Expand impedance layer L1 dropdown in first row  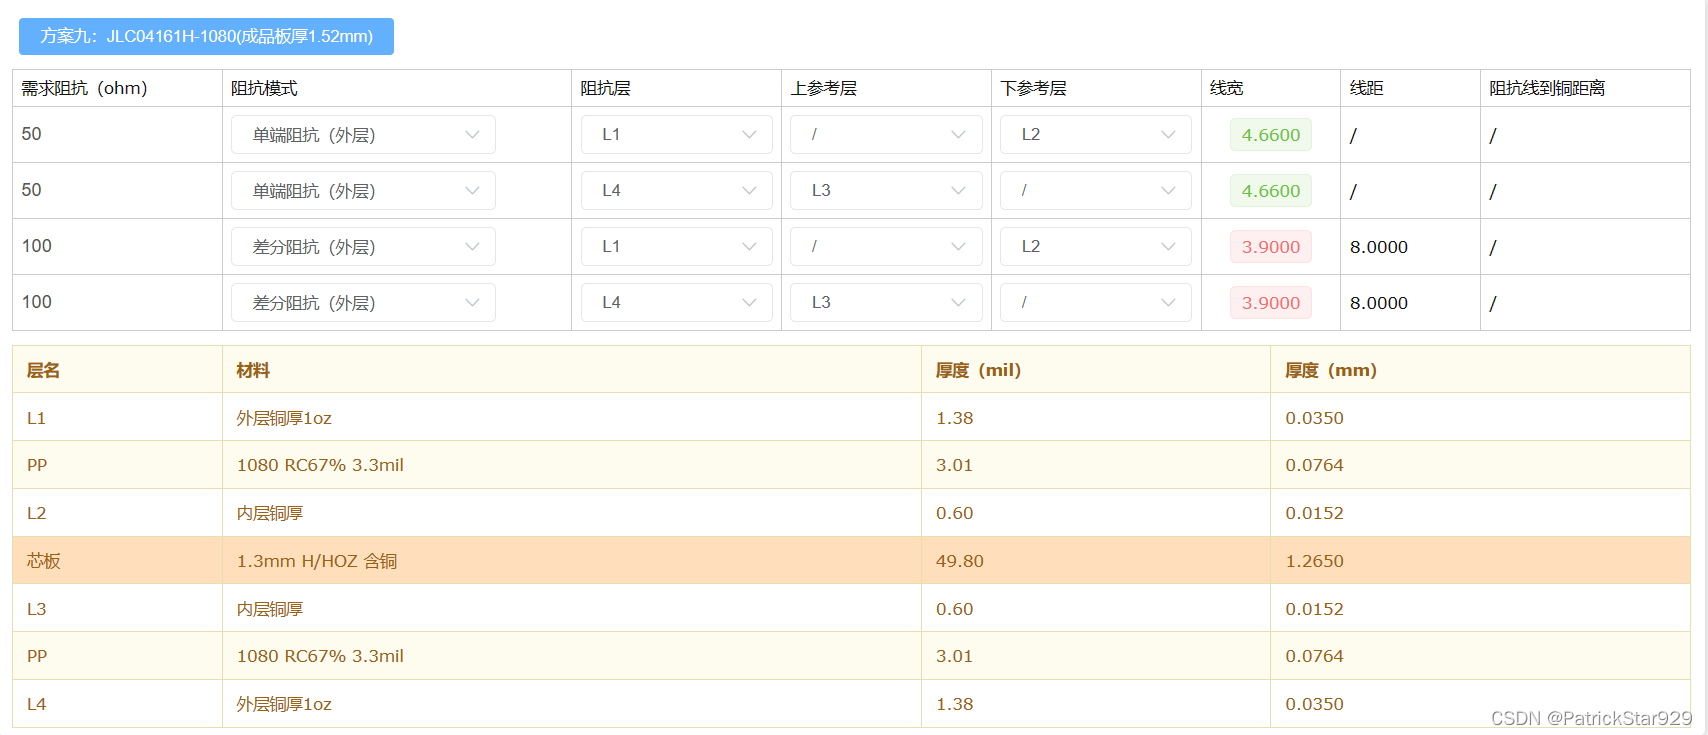pos(677,135)
